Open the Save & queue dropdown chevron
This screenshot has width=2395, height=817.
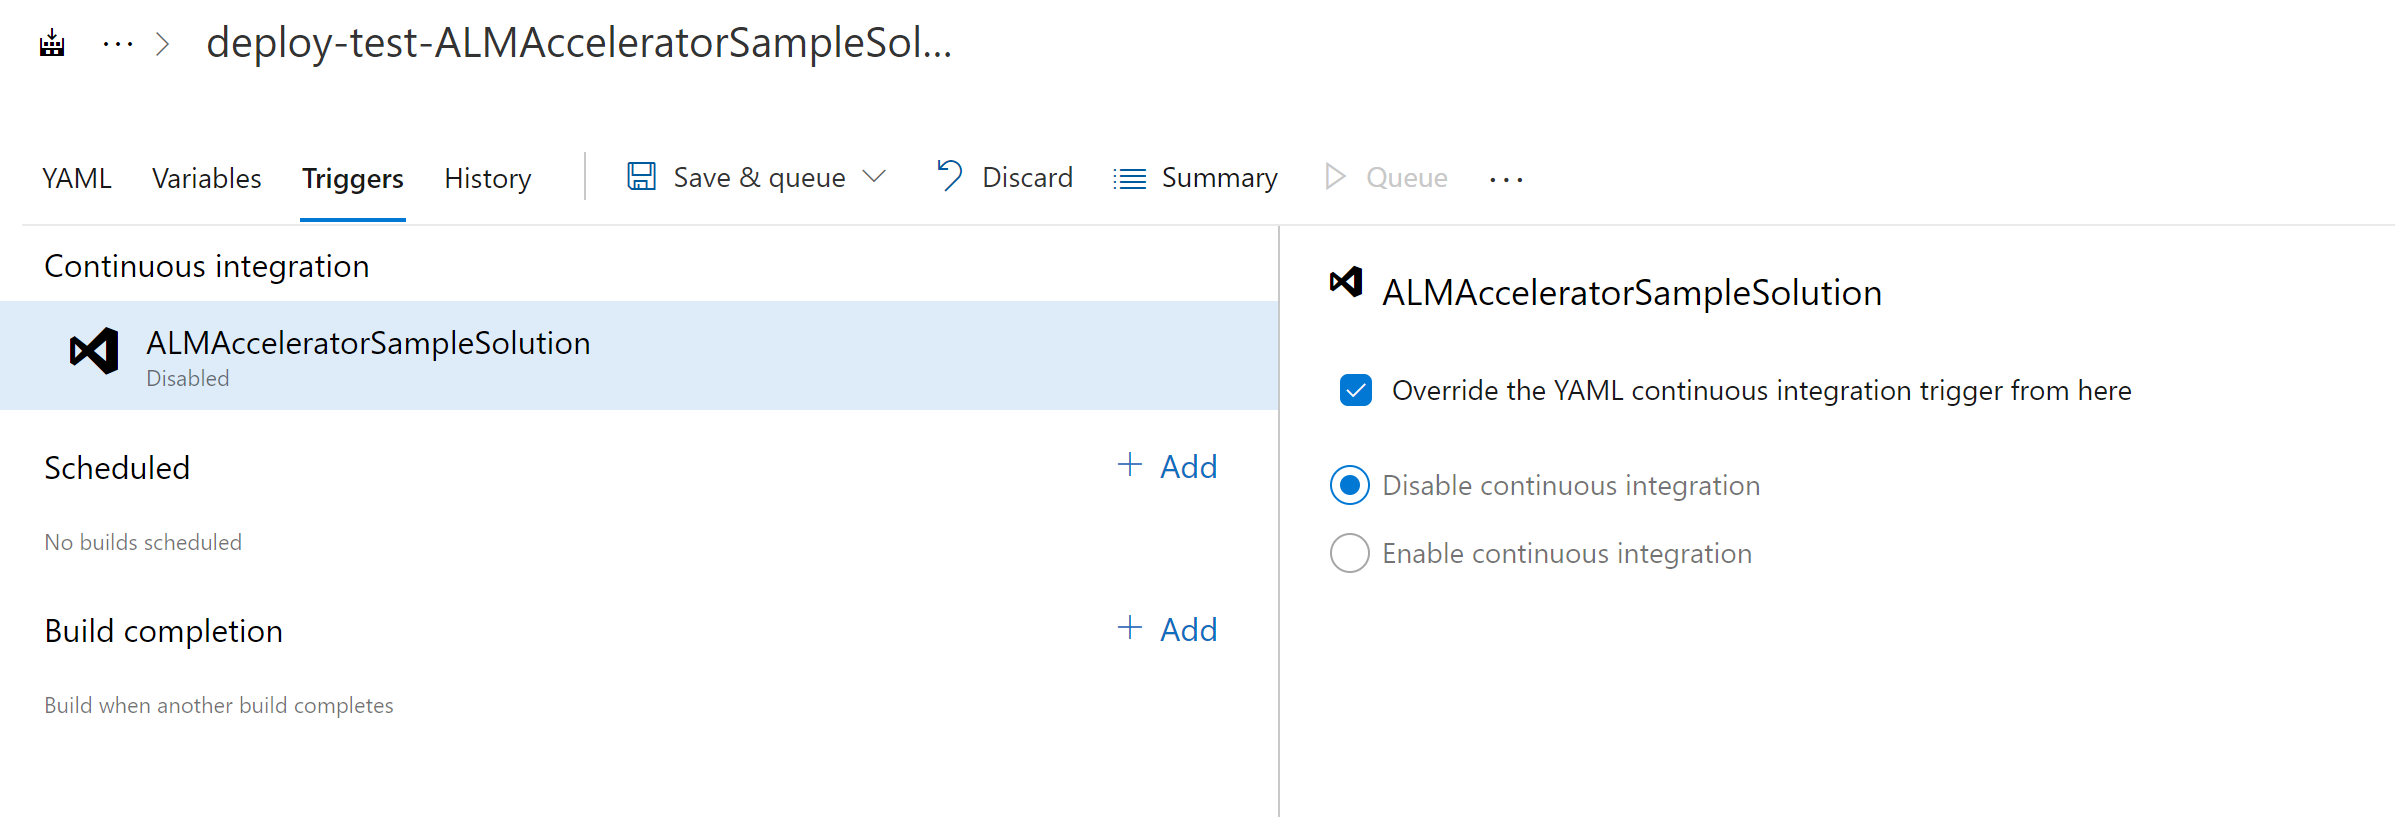pos(877,176)
